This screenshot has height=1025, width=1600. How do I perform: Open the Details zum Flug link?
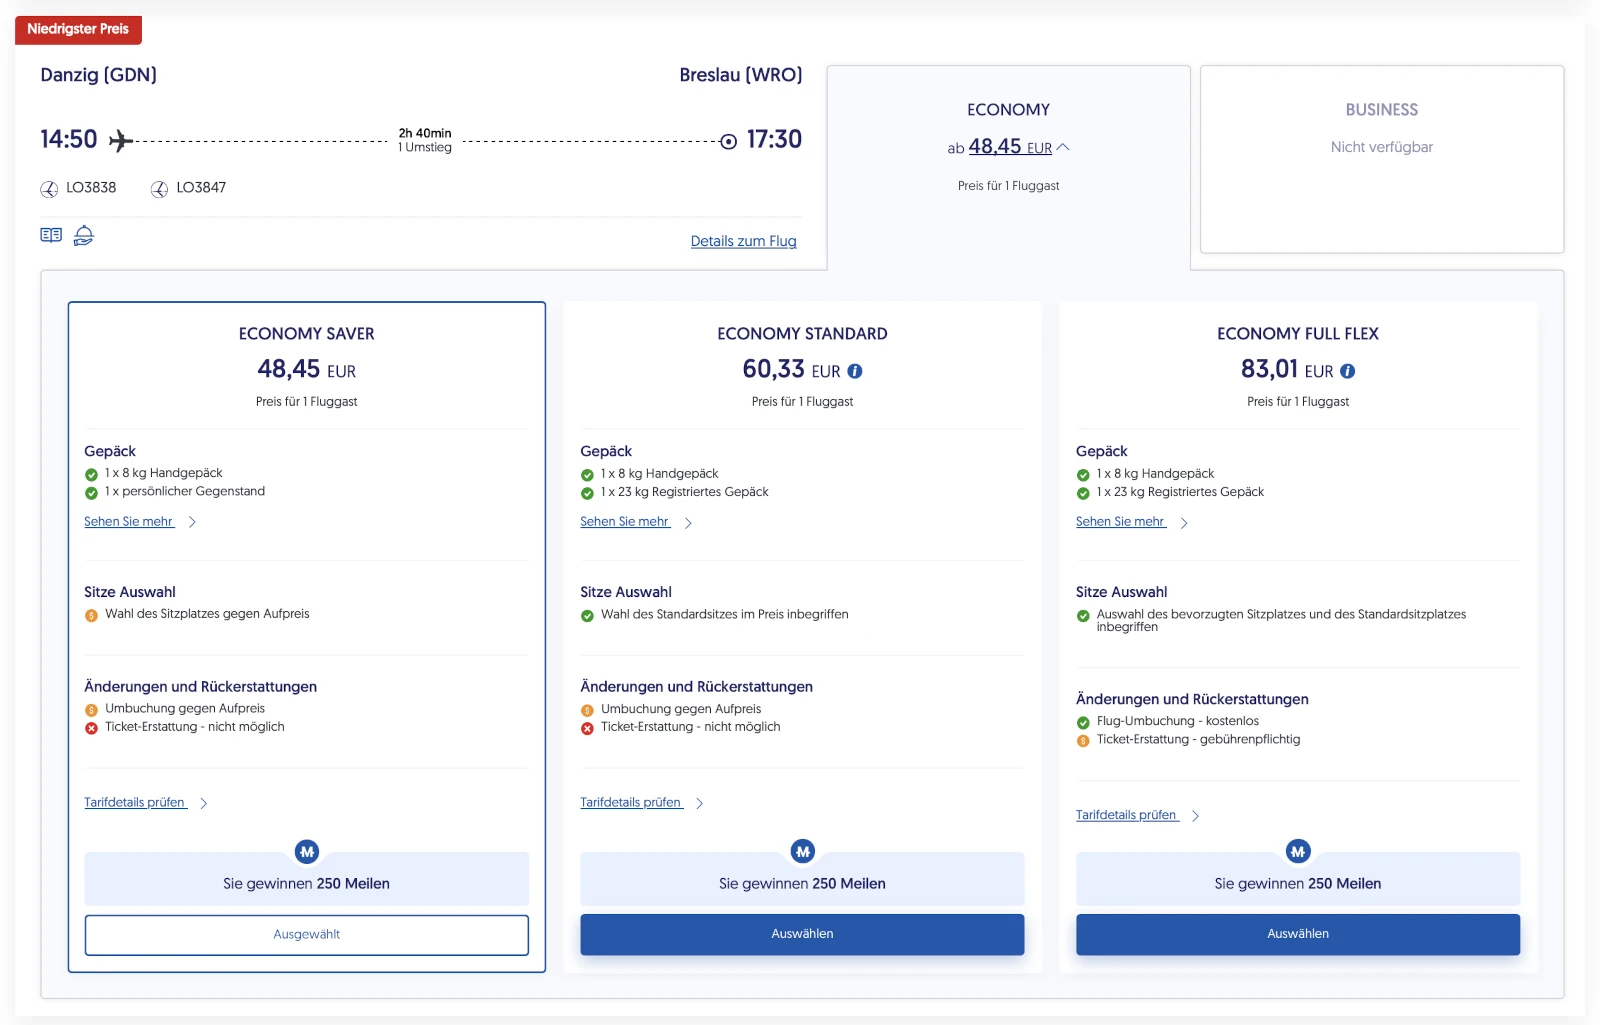[743, 241]
